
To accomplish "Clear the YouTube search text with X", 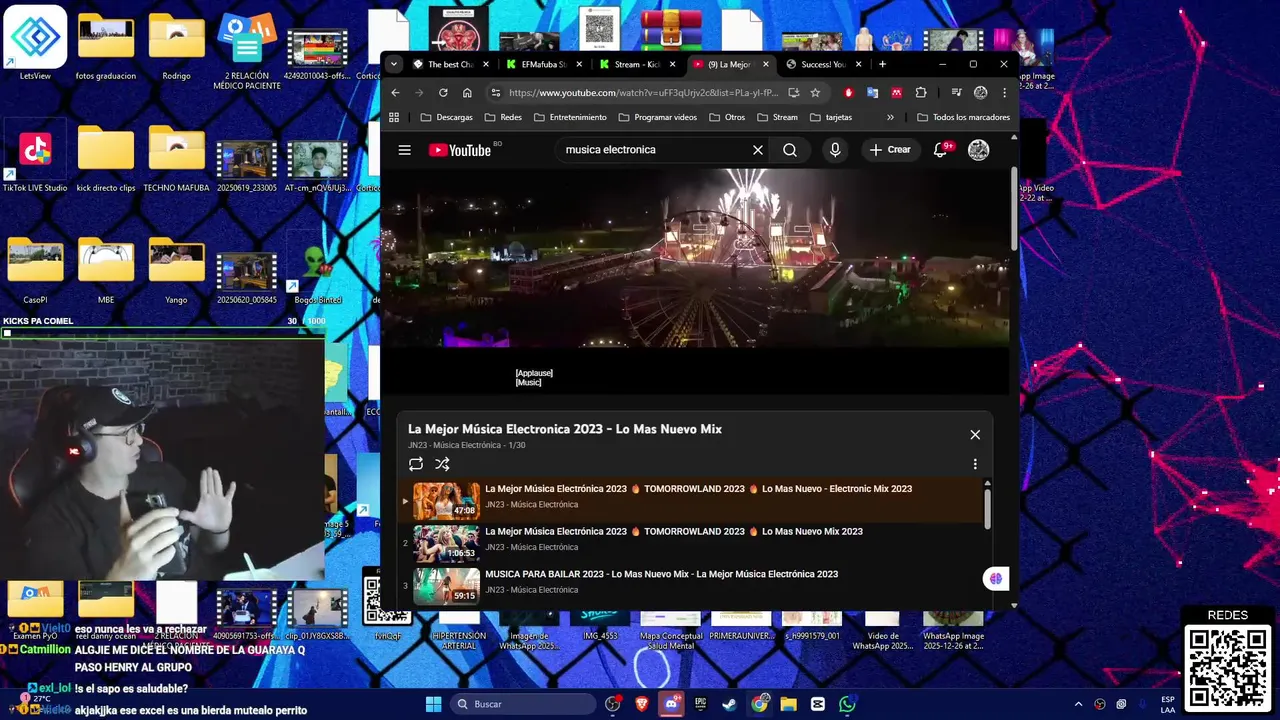I will coord(758,150).
